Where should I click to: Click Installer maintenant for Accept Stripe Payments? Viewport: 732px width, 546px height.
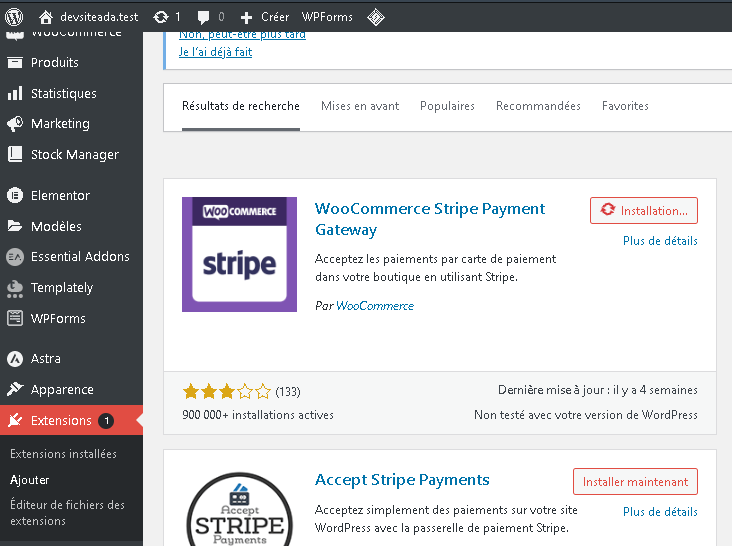point(635,482)
